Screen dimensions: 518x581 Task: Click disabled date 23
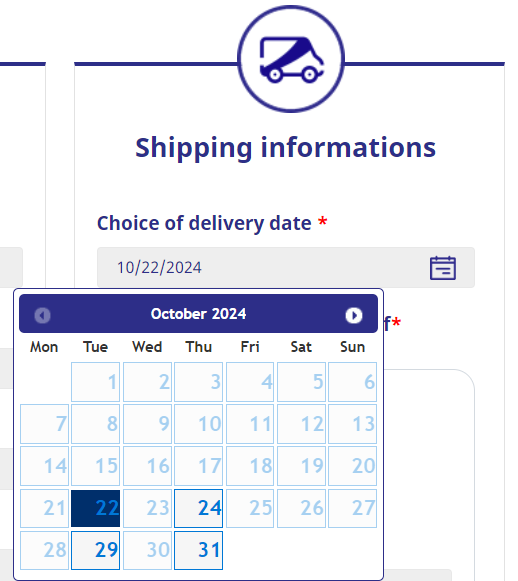click(147, 508)
